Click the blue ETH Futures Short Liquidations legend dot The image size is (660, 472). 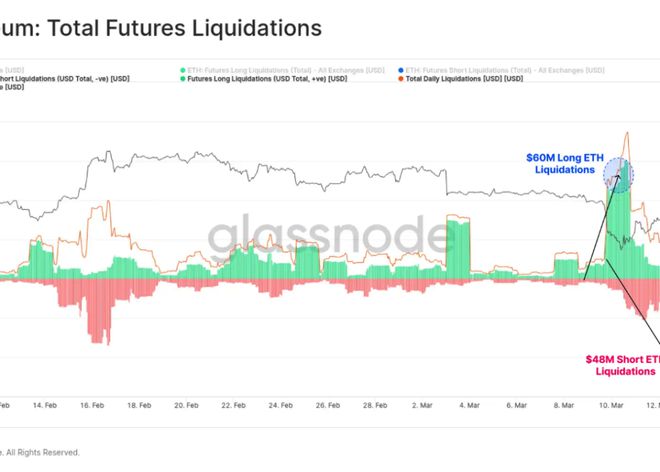click(x=401, y=69)
